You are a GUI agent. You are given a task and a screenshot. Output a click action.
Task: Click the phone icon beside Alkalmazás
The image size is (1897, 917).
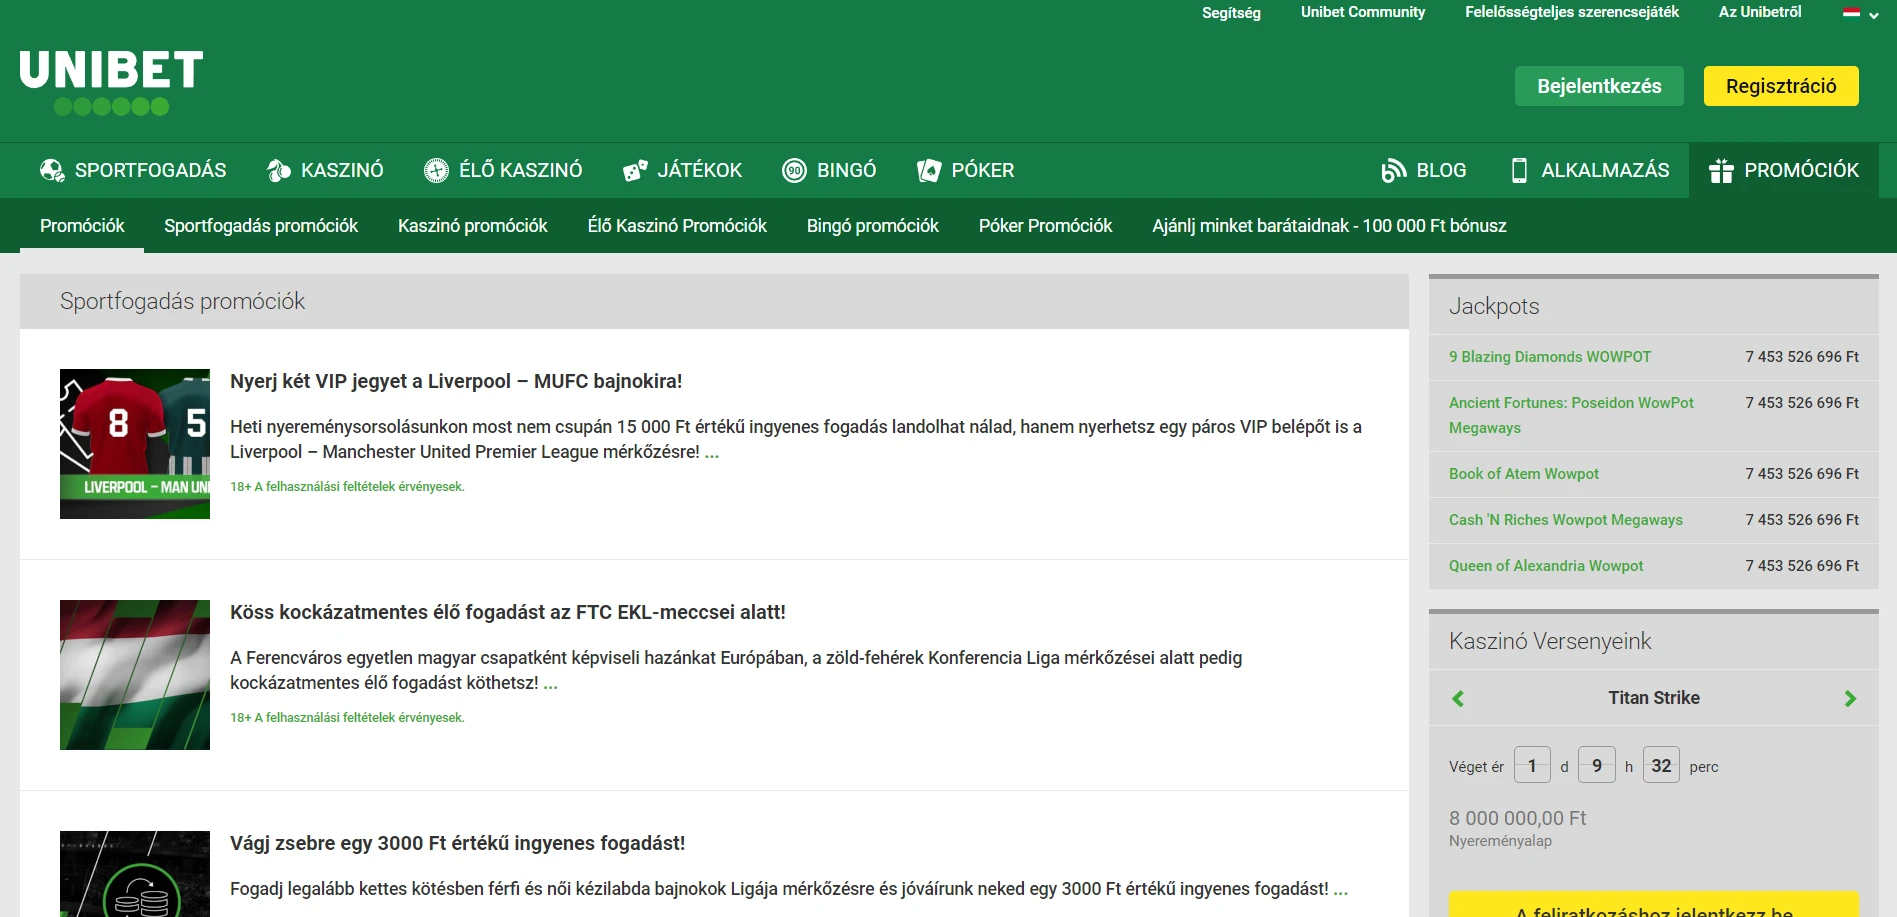point(1519,171)
